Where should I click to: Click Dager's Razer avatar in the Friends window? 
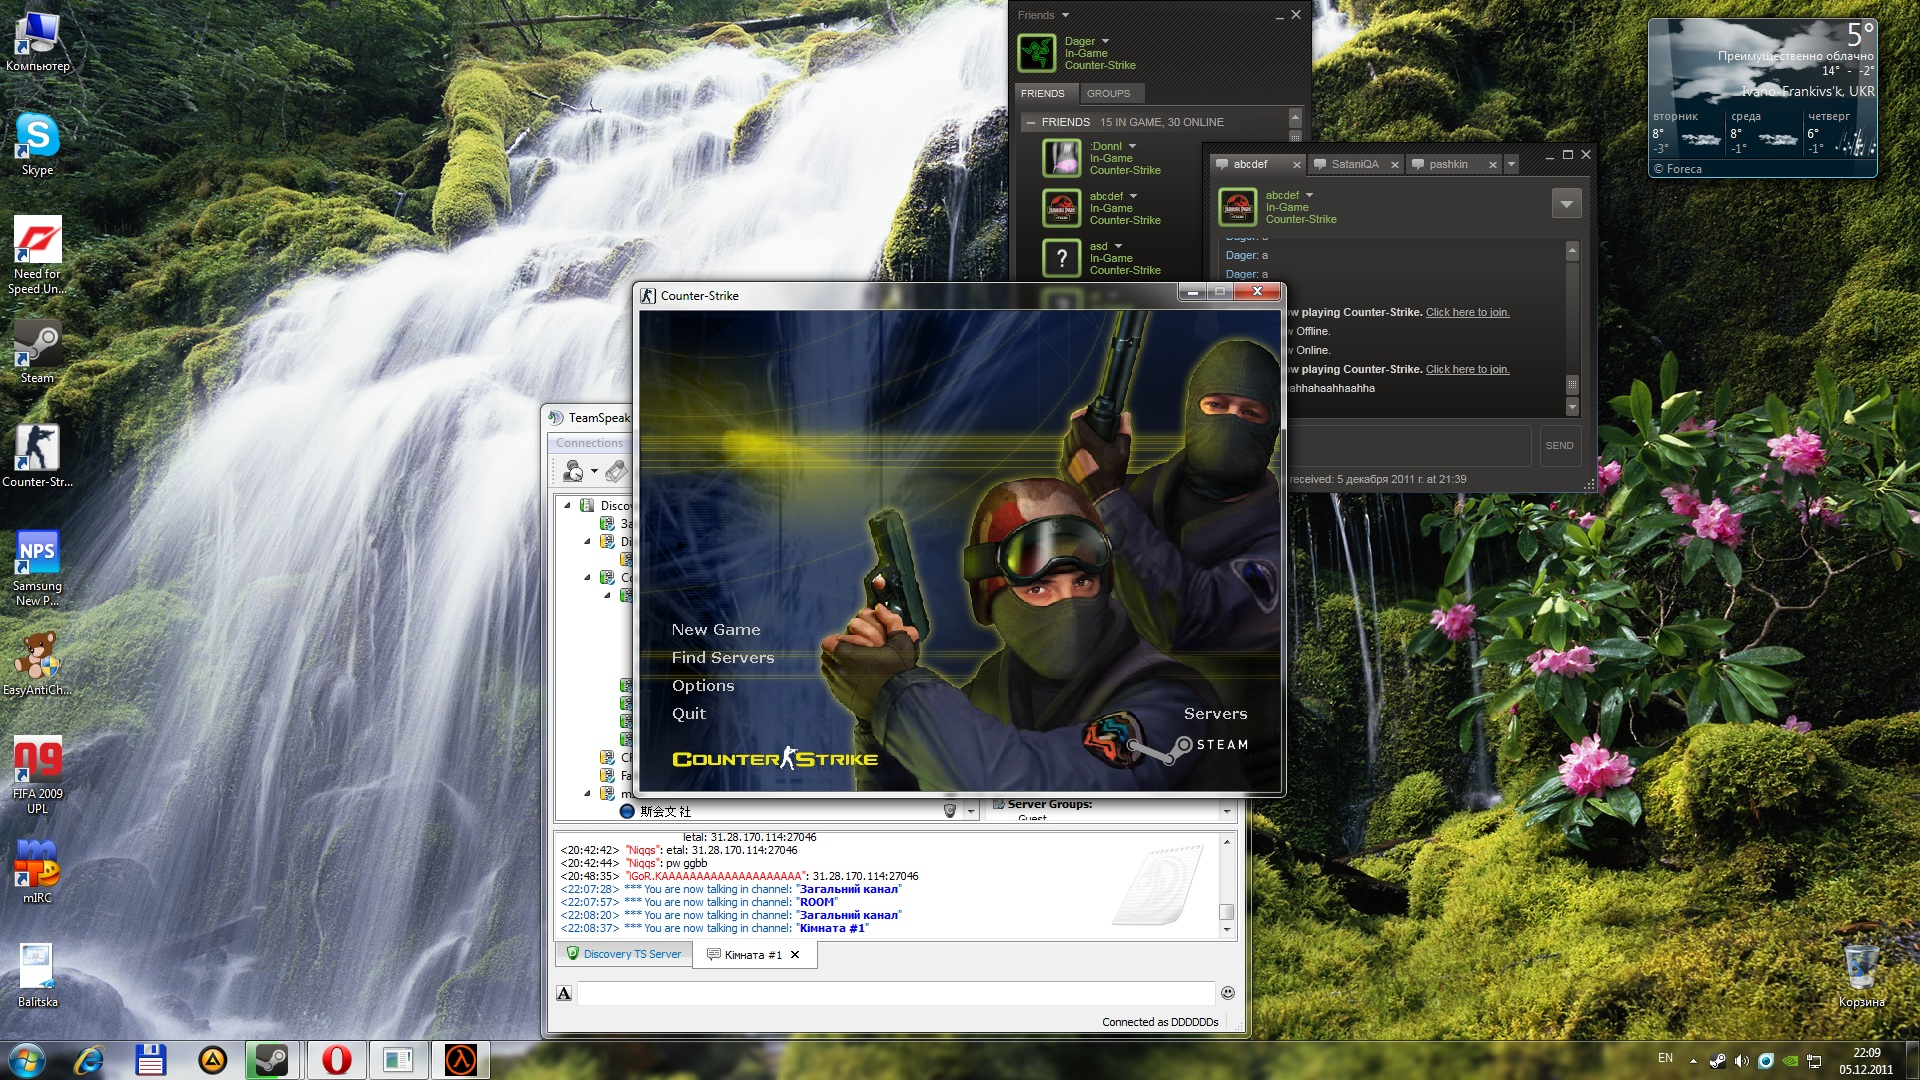pyautogui.click(x=1037, y=53)
